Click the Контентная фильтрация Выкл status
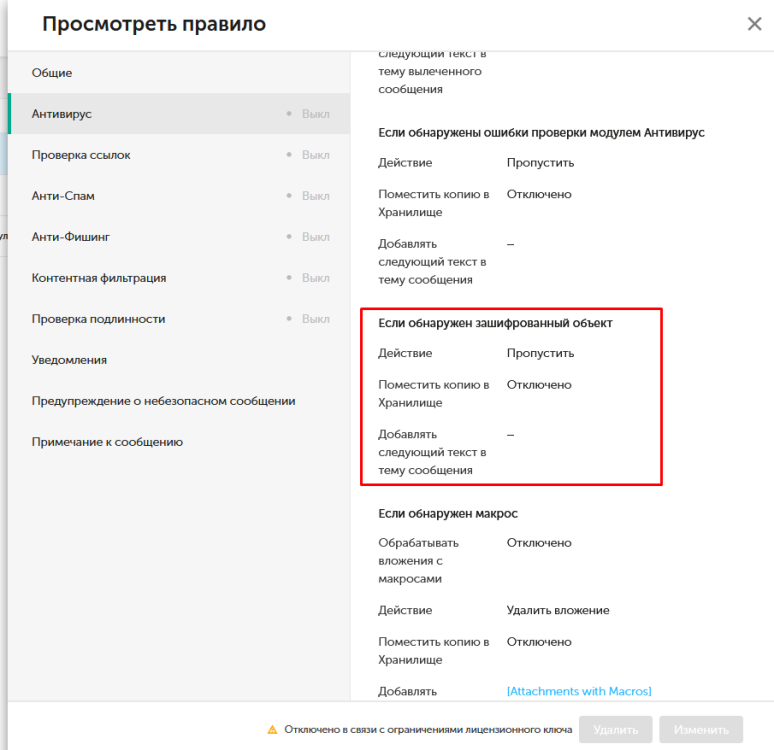This screenshot has width=774, height=750. click(315, 278)
